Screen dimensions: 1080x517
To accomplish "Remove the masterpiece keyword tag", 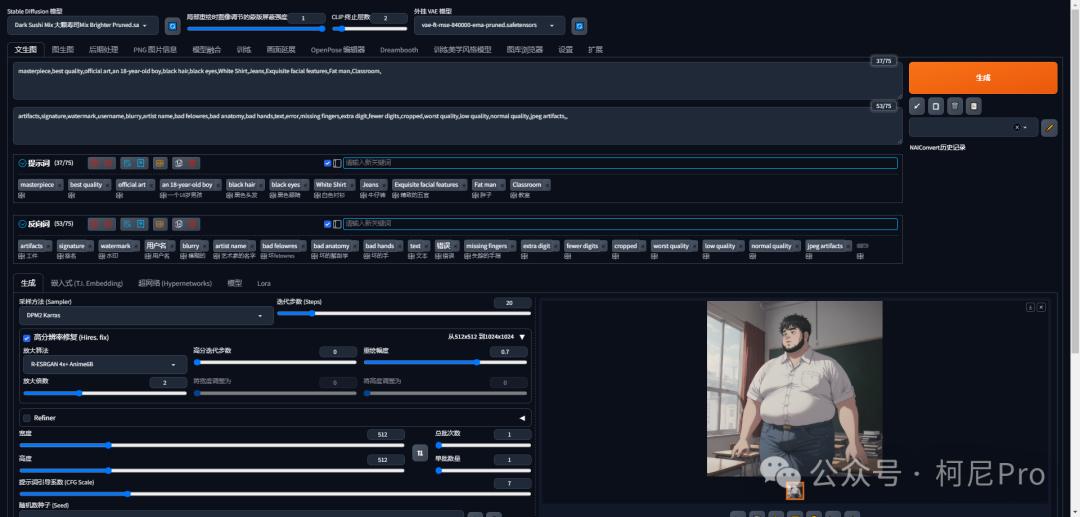I will pyautogui.click(x=59, y=185).
